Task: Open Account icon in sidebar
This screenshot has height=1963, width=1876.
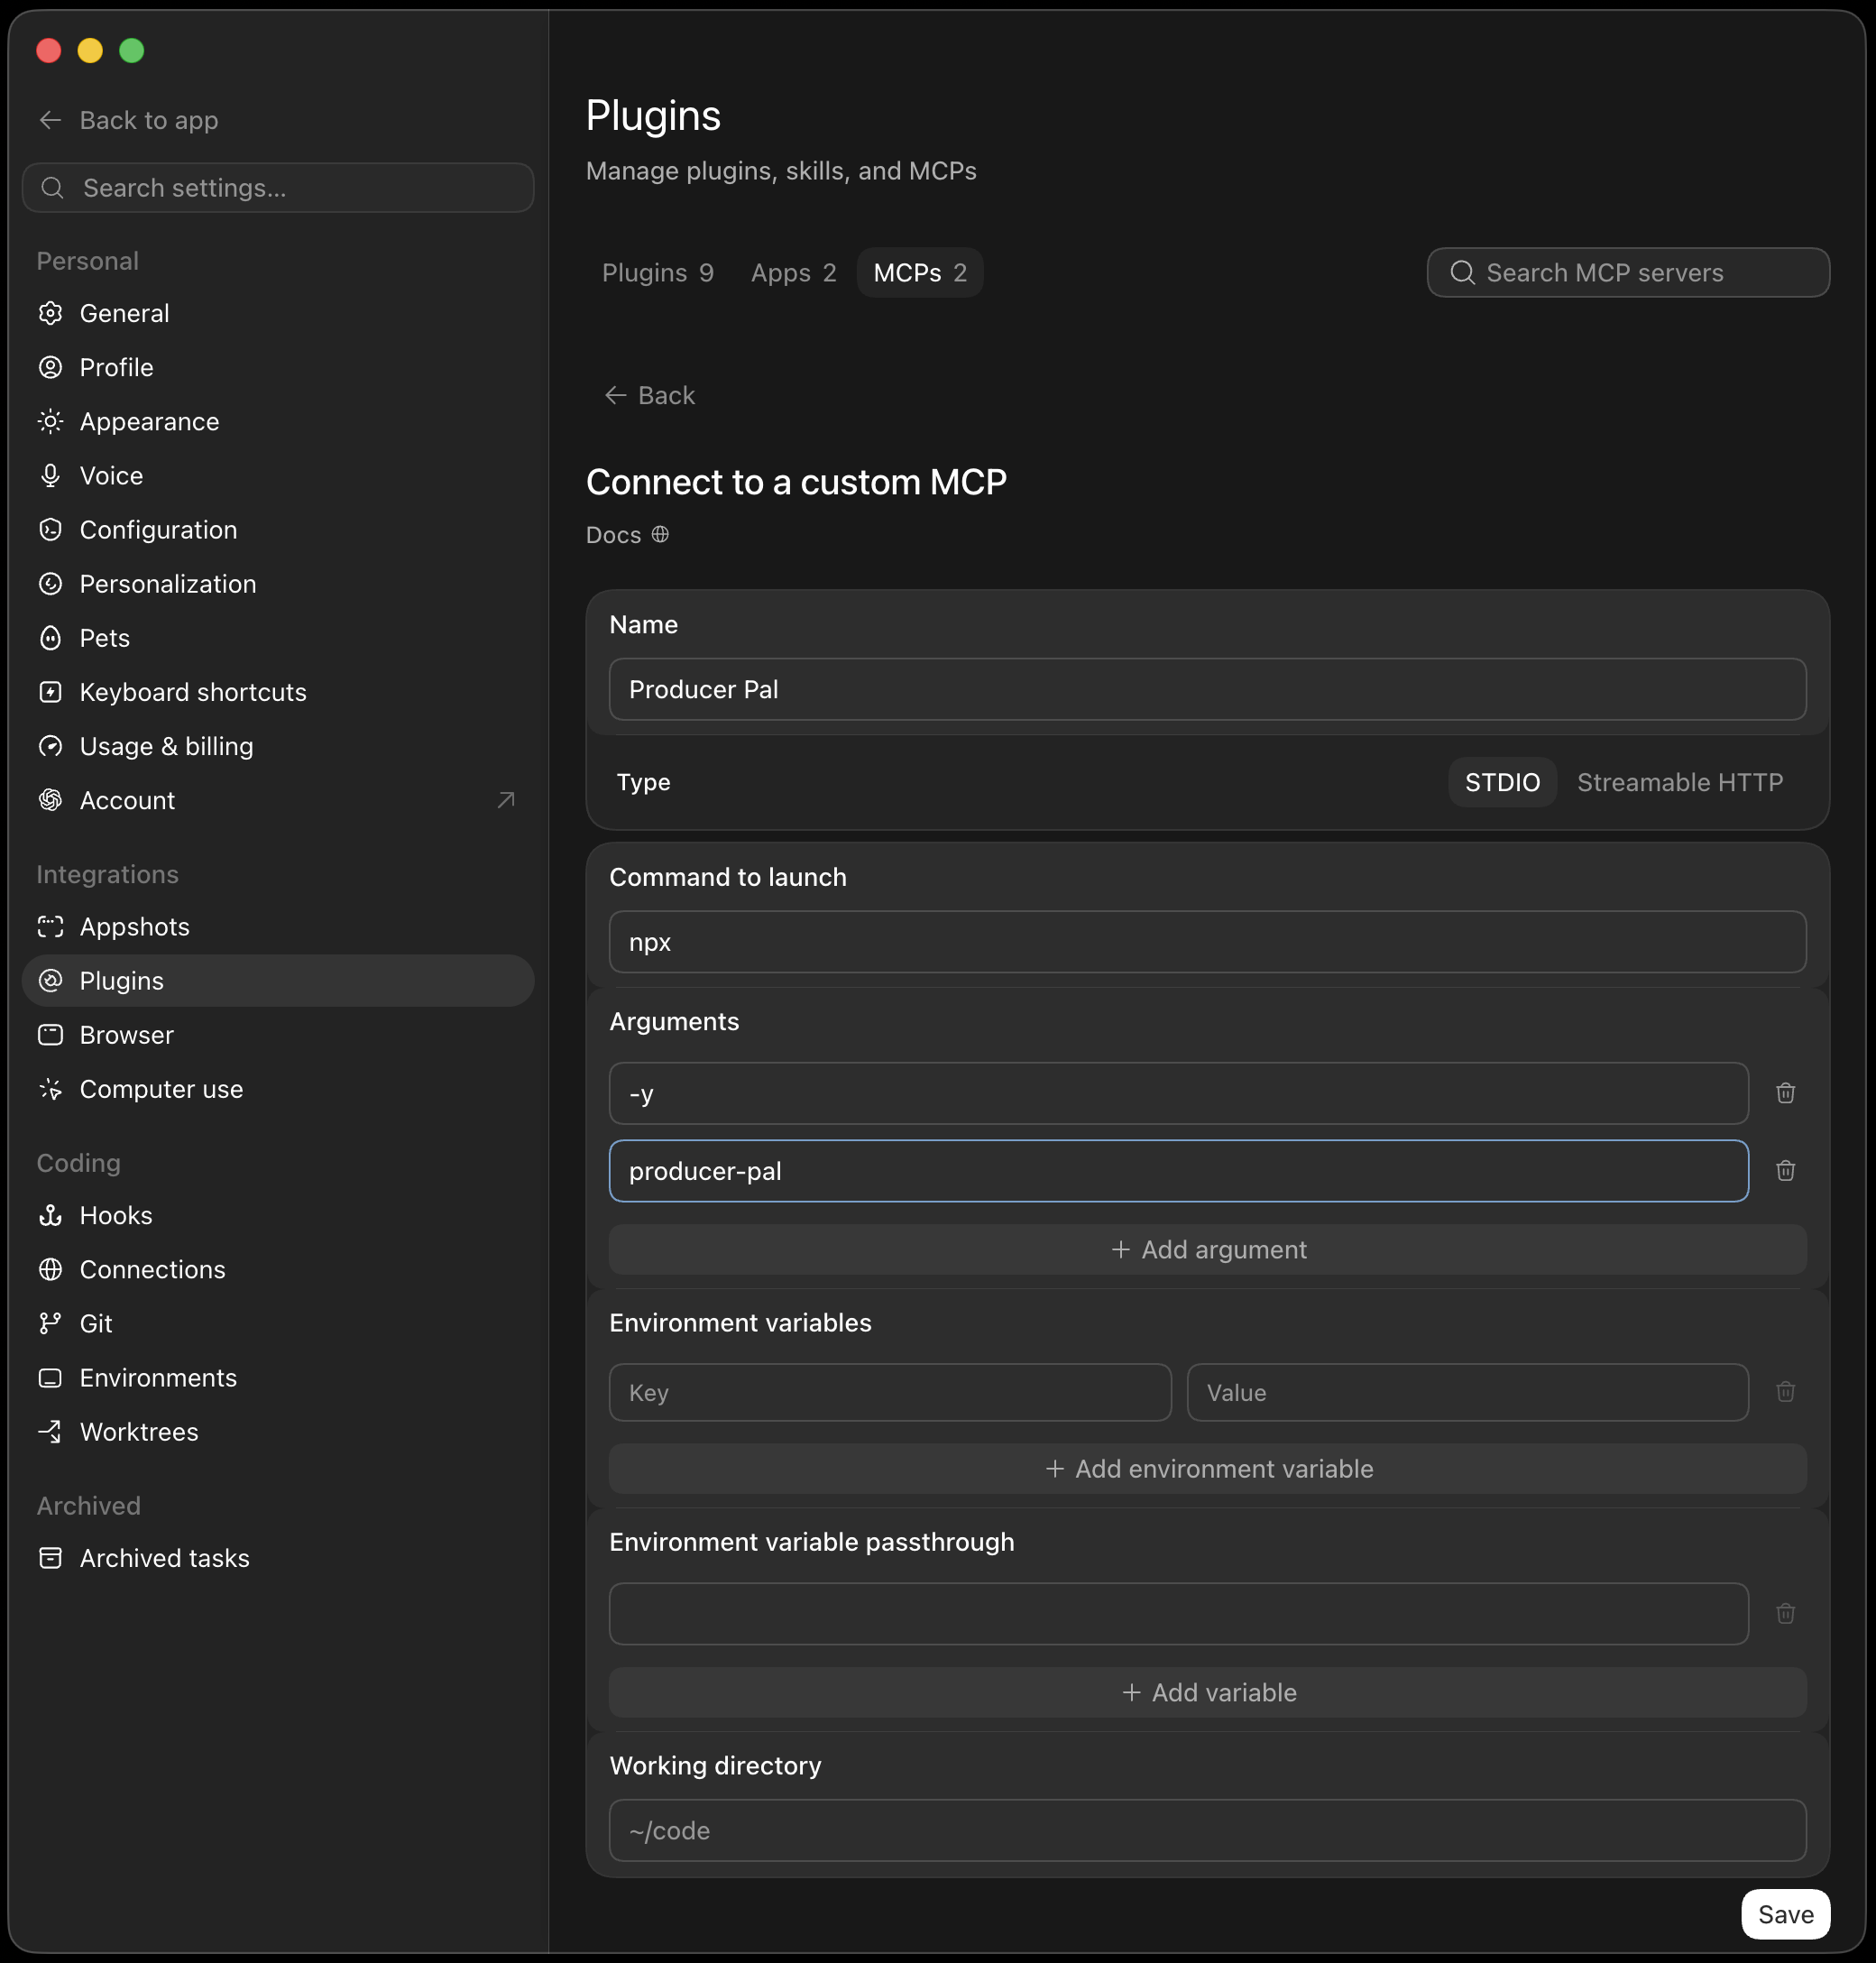Action: pos(50,800)
